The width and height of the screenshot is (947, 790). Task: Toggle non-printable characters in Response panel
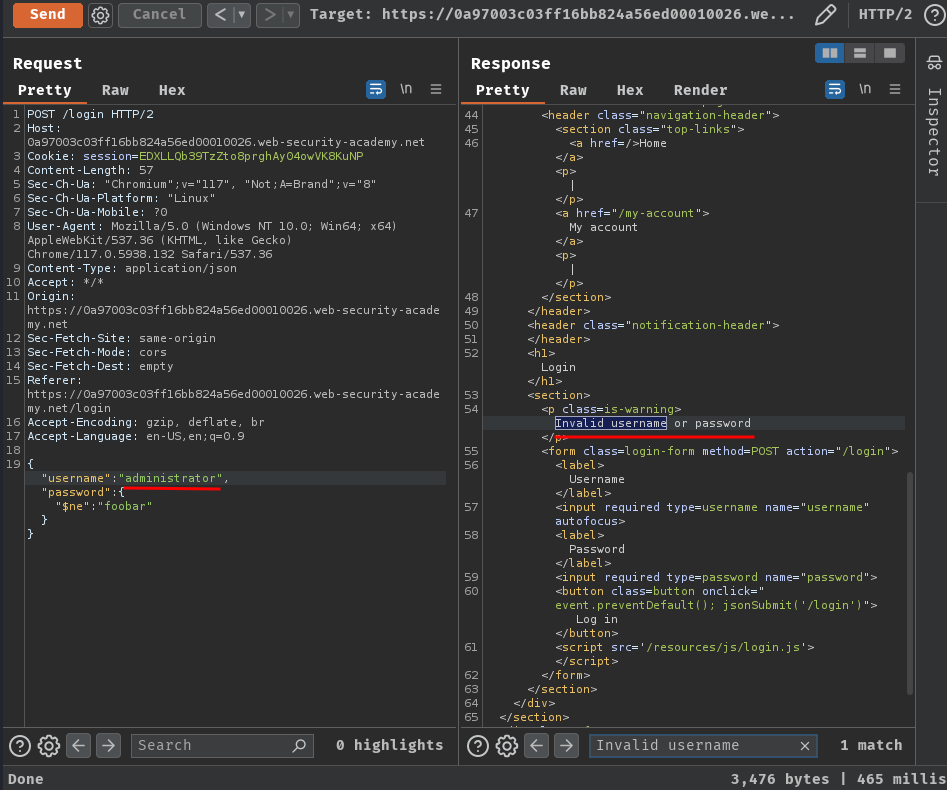(865, 89)
